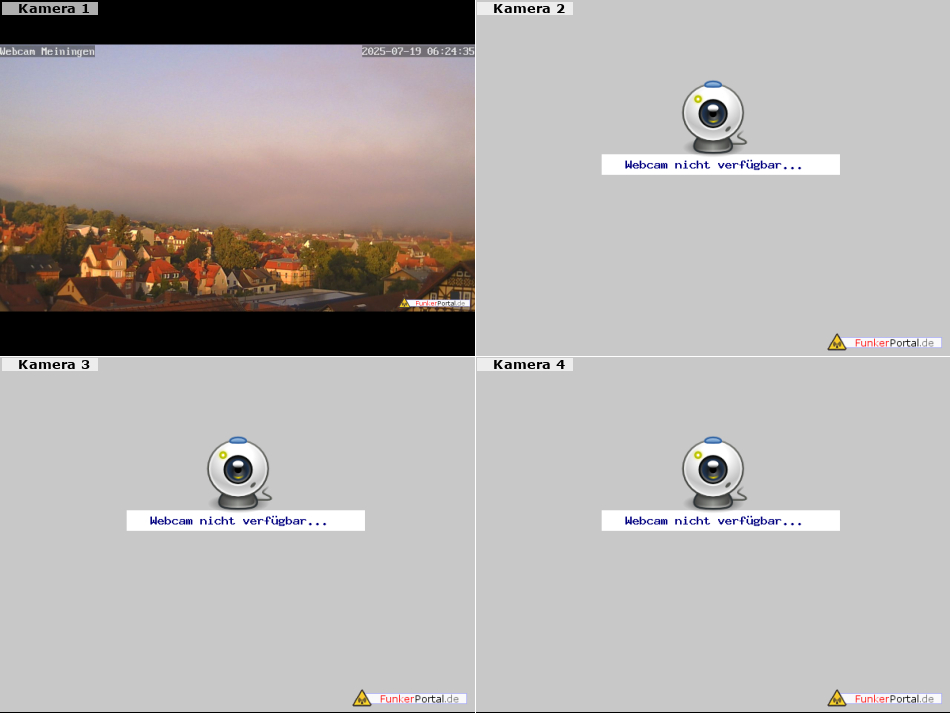
Task: Click the FunkerPortal.de logo in Kamera 3
Action: [409, 698]
